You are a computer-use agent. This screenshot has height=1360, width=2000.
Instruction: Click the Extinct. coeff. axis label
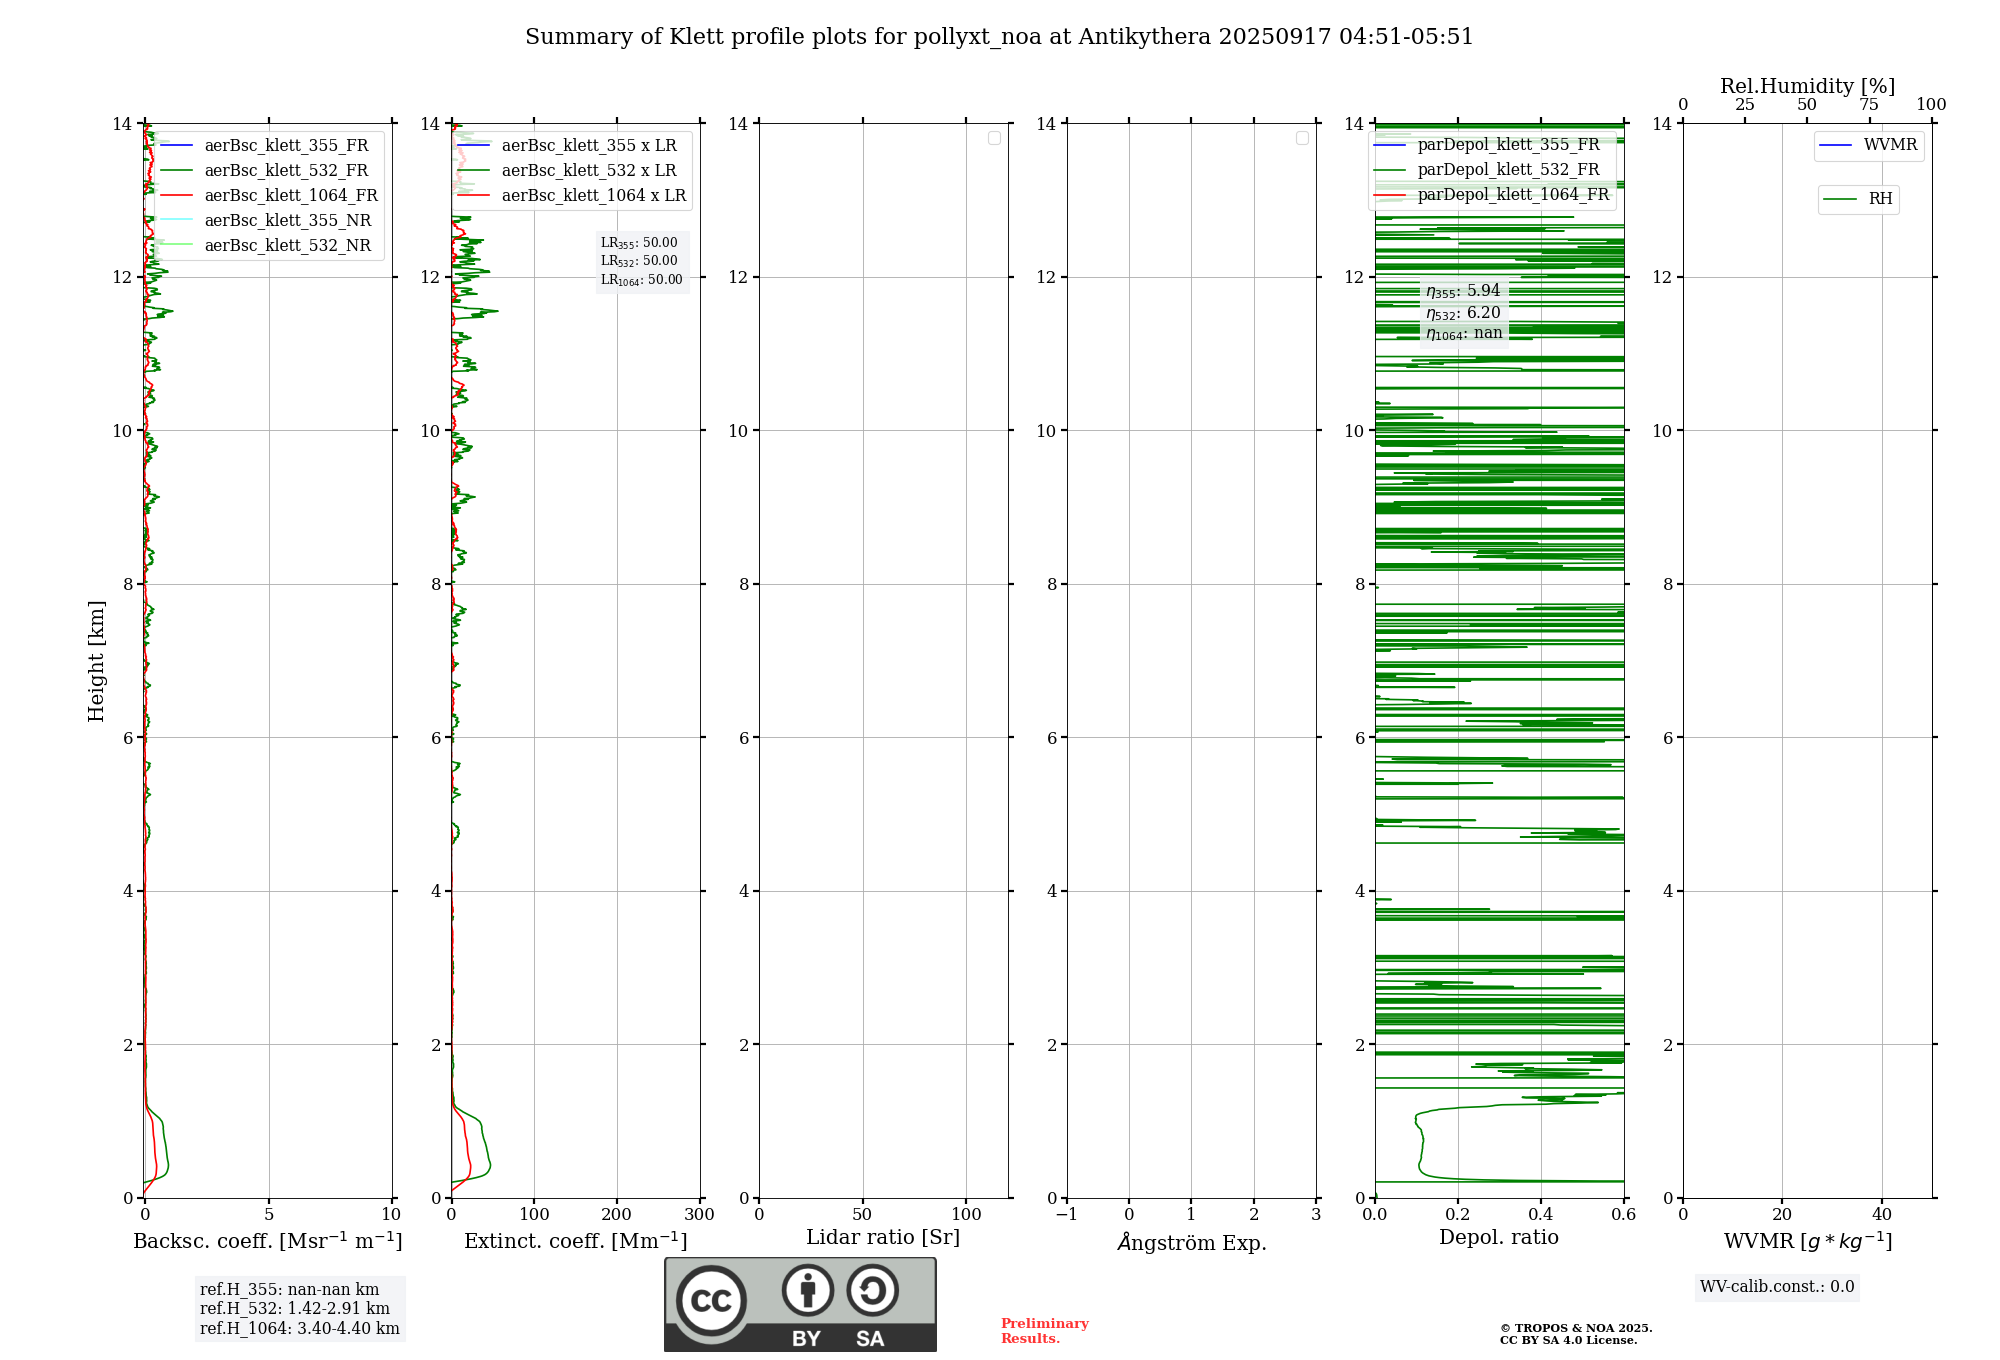tap(576, 1241)
